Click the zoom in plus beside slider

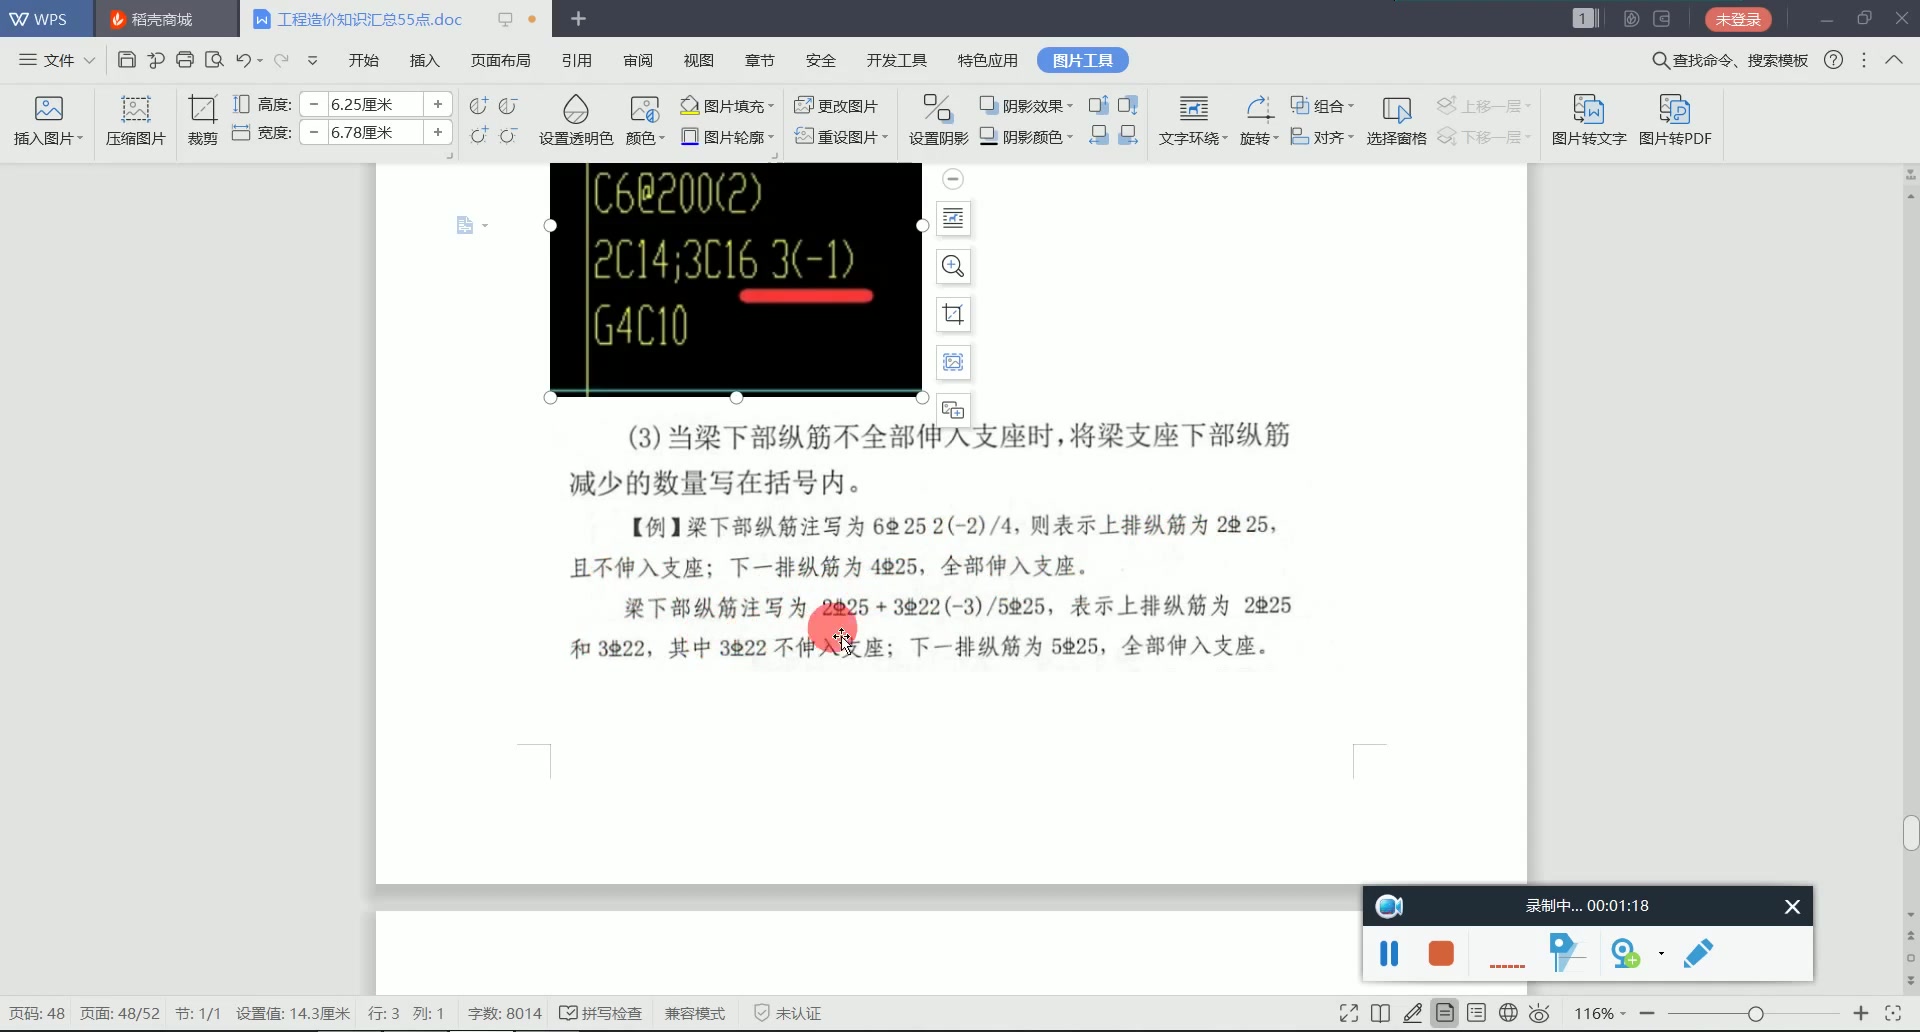(x=1861, y=1013)
